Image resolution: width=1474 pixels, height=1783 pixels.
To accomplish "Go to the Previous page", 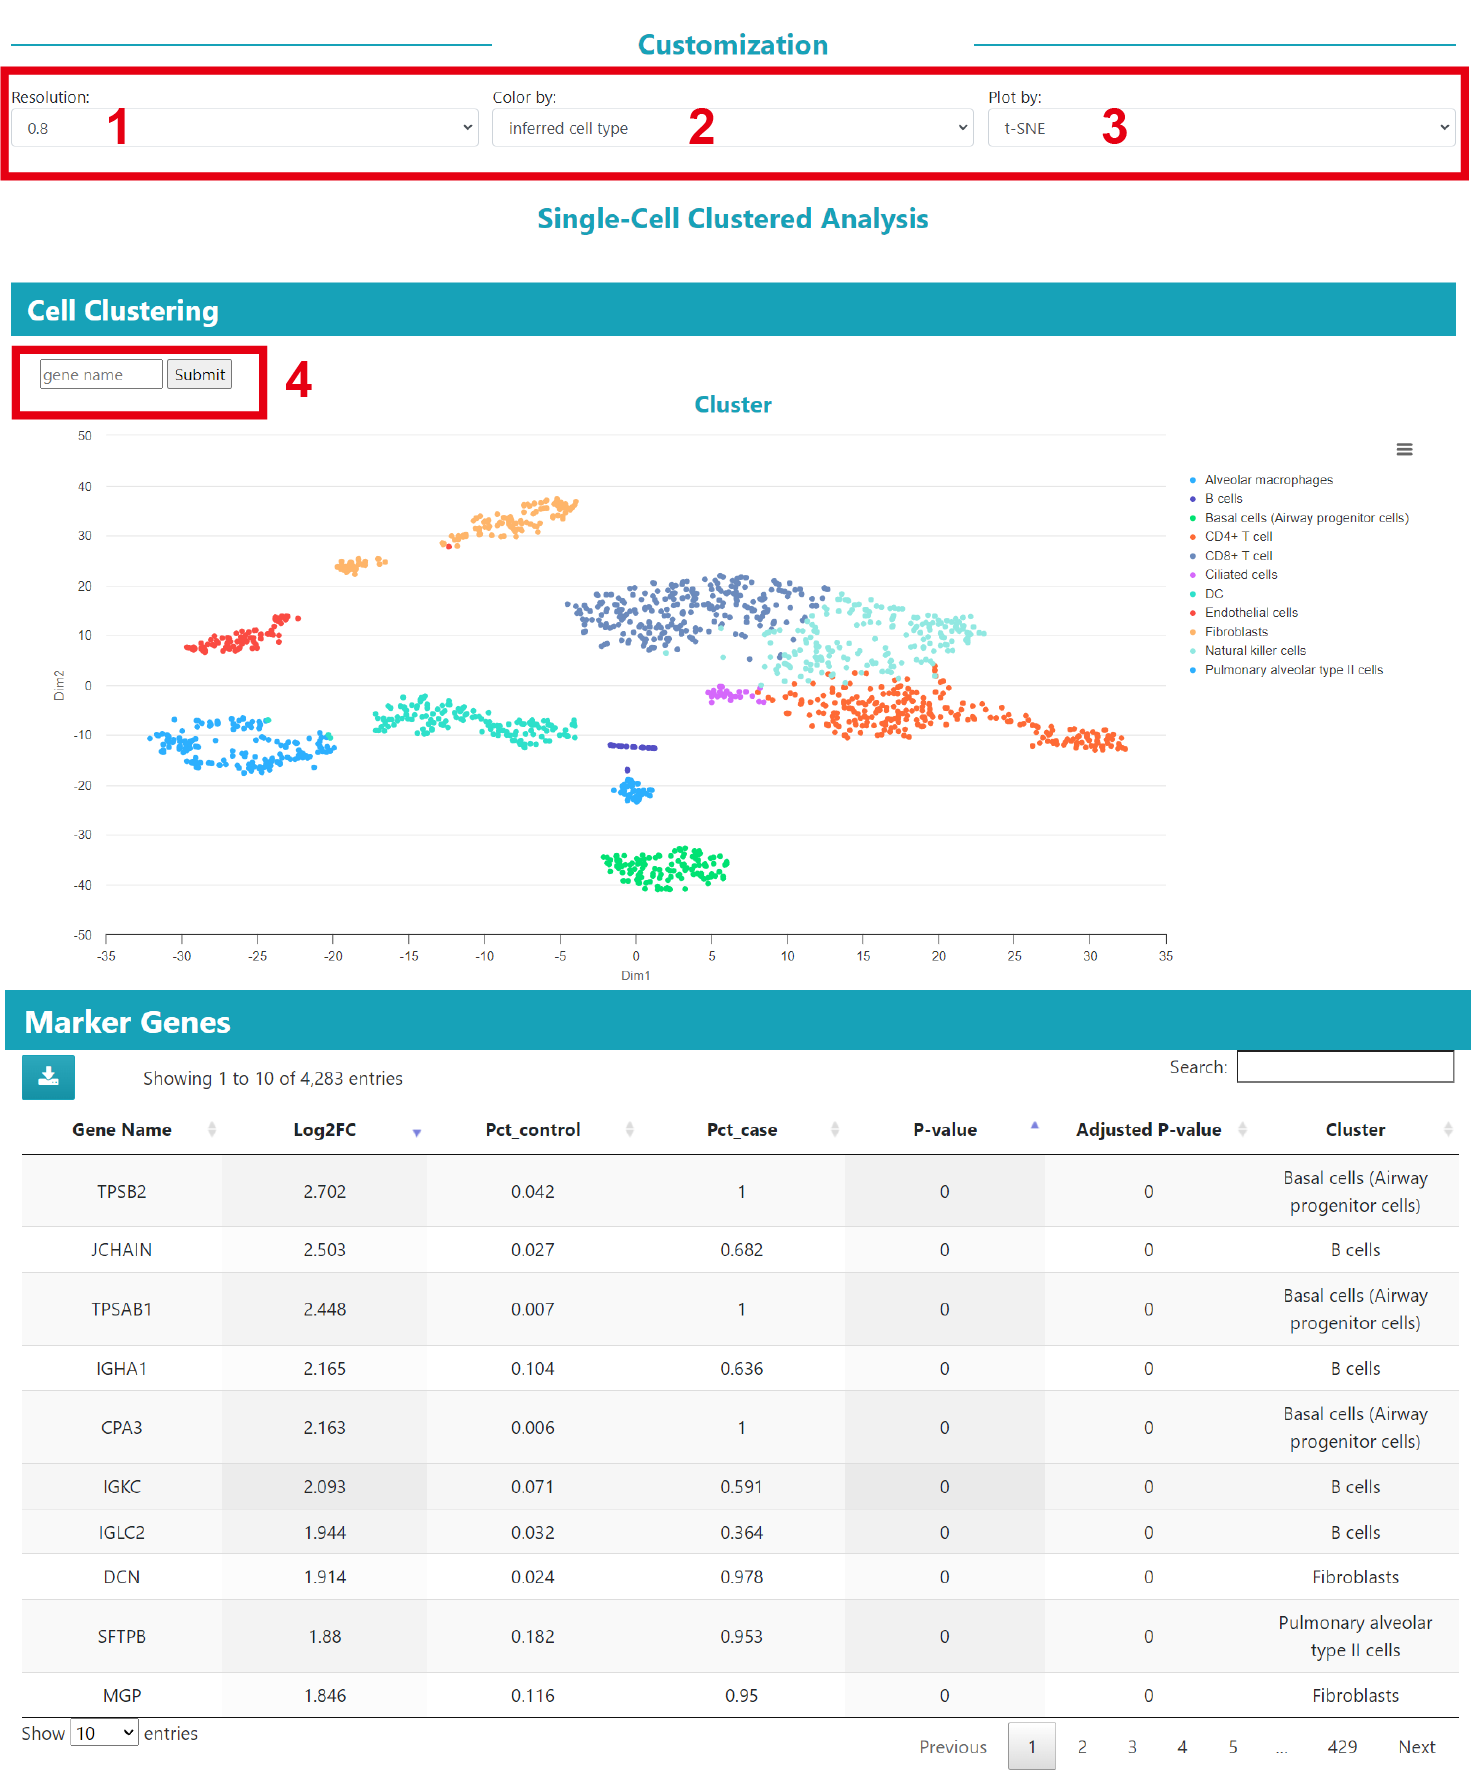I will point(953,1747).
